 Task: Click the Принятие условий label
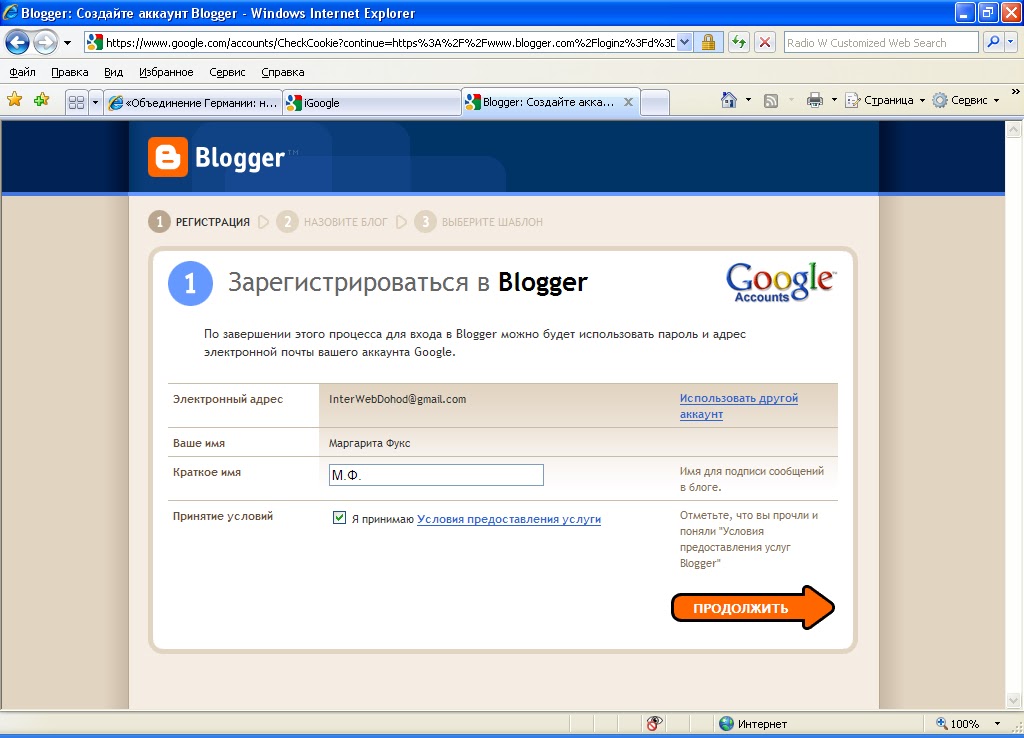pos(223,516)
